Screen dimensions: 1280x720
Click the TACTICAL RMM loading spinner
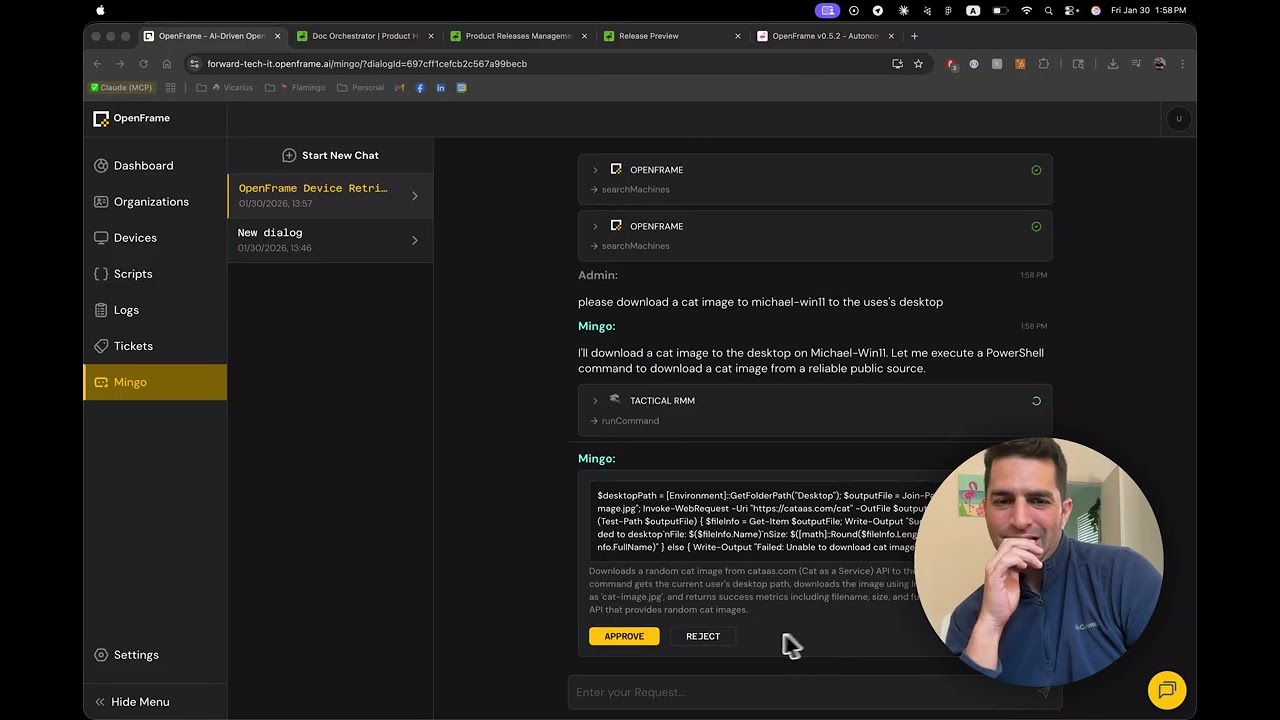click(1036, 401)
